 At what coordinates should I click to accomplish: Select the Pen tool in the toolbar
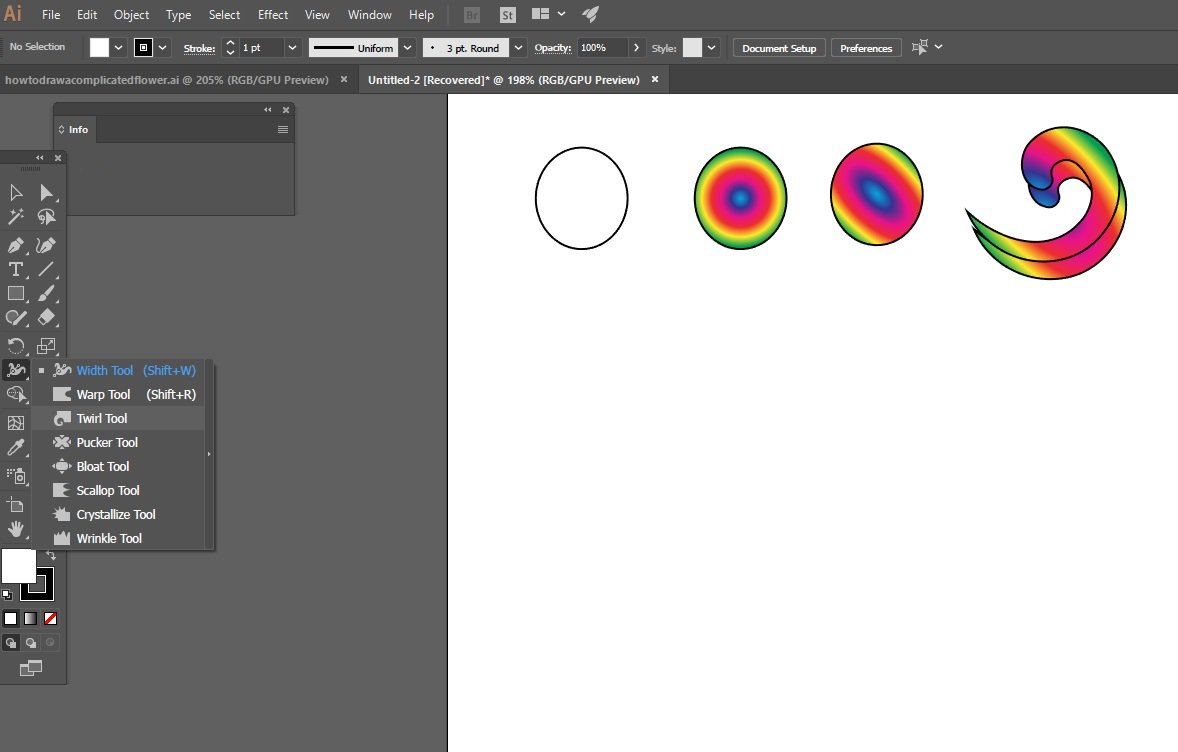[x=16, y=245]
